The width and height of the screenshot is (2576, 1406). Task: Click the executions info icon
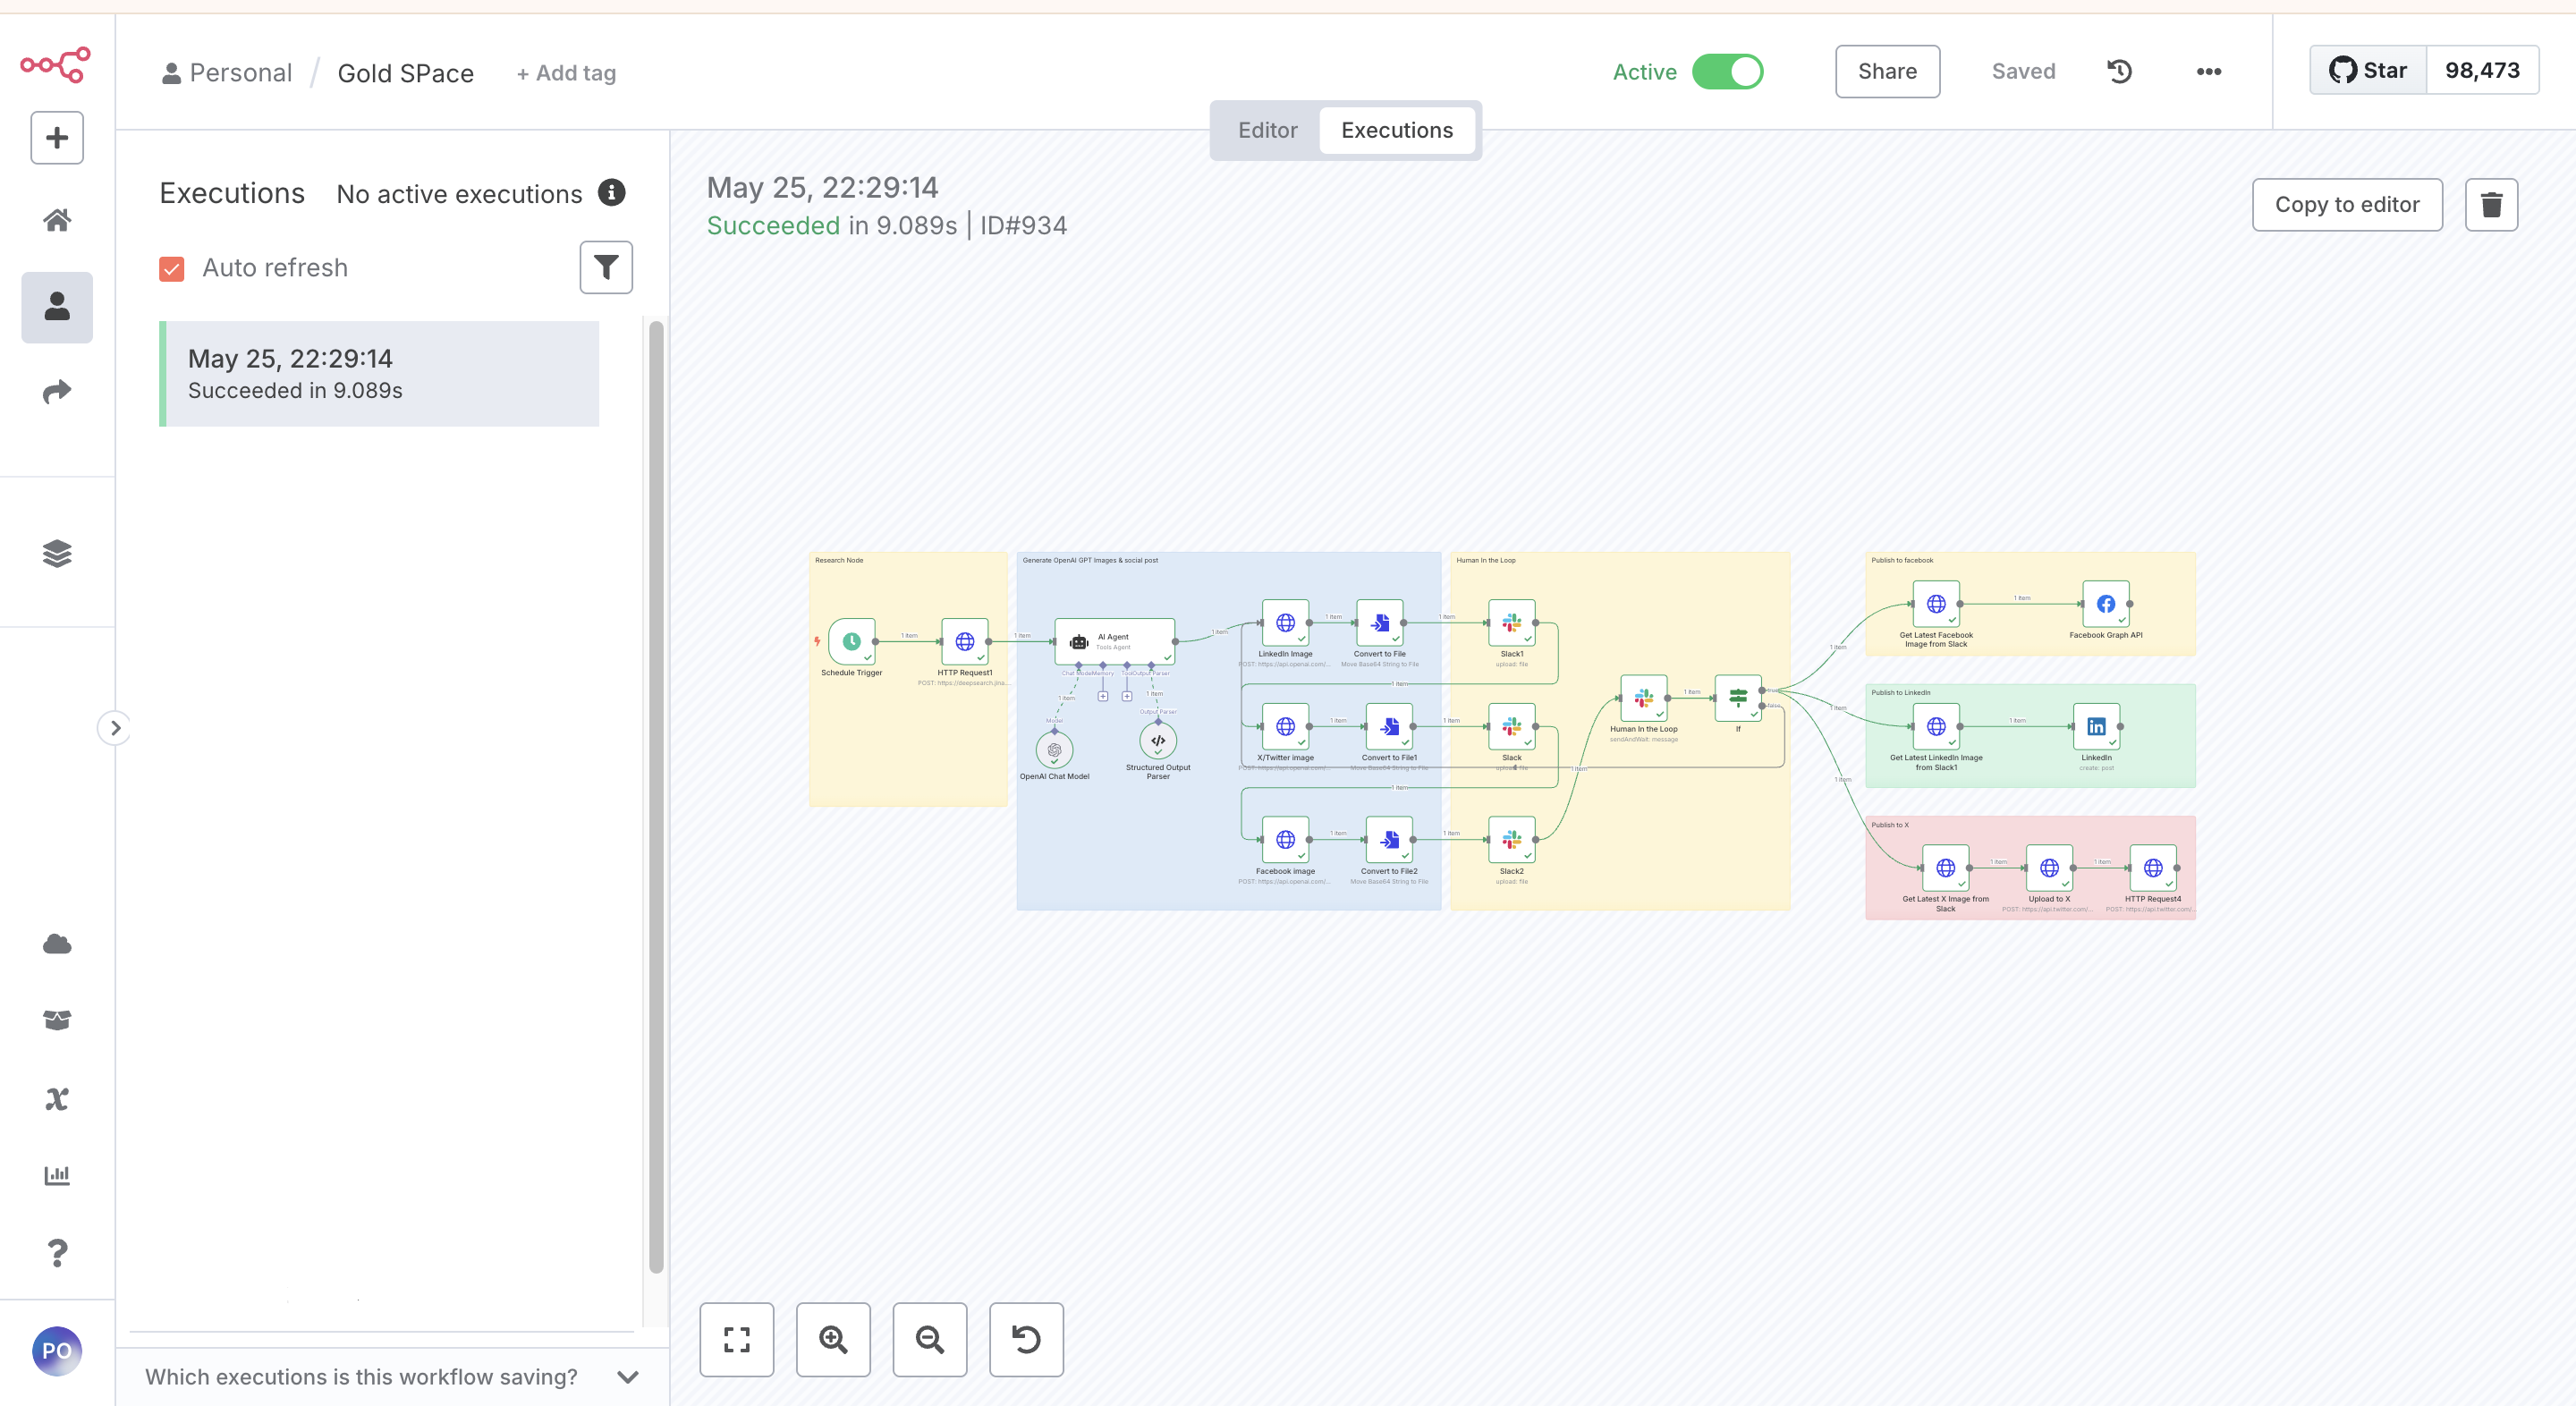click(611, 192)
